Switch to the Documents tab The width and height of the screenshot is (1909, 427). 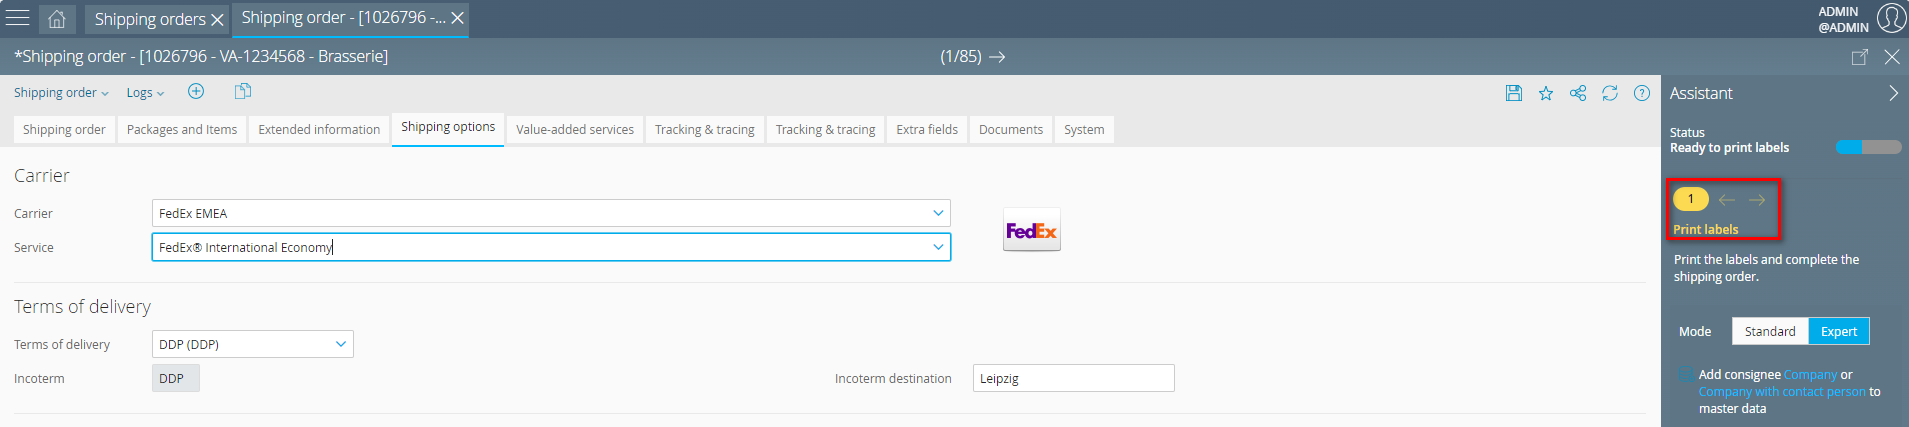1011,130
